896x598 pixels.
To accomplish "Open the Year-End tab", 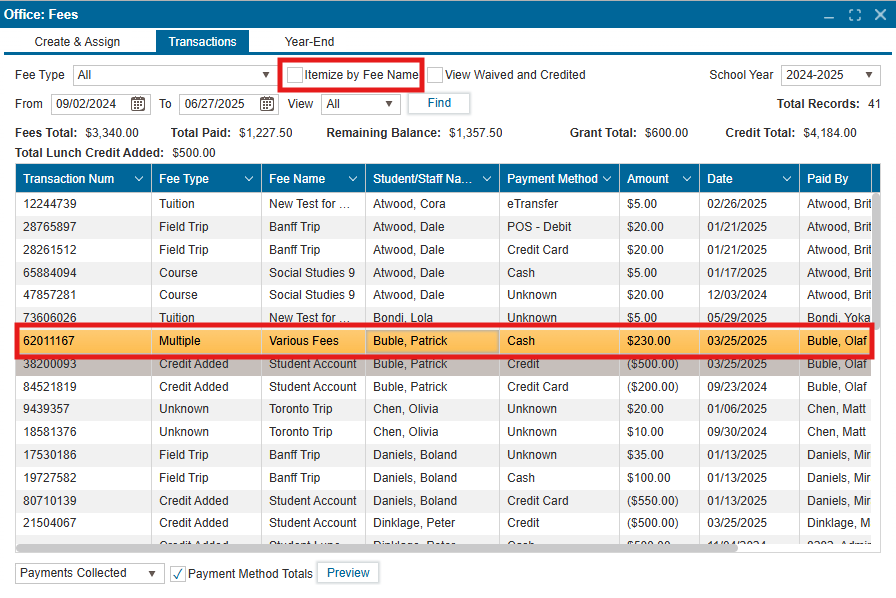I will click(x=309, y=42).
